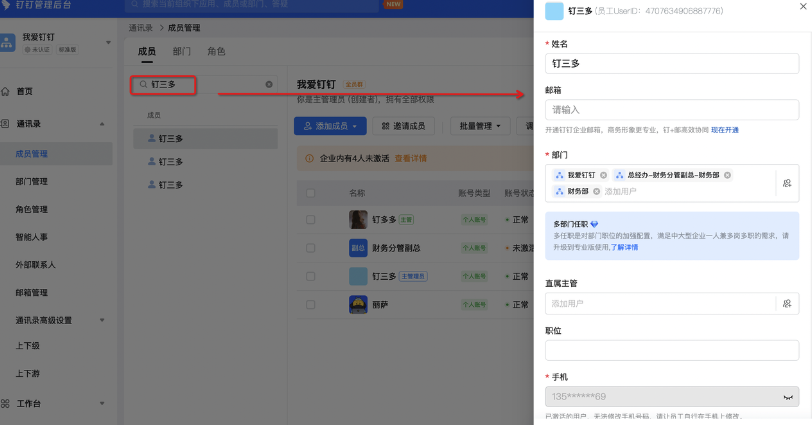Remove 财务部 department tag
This screenshot has width=812, height=425.
click(x=596, y=191)
